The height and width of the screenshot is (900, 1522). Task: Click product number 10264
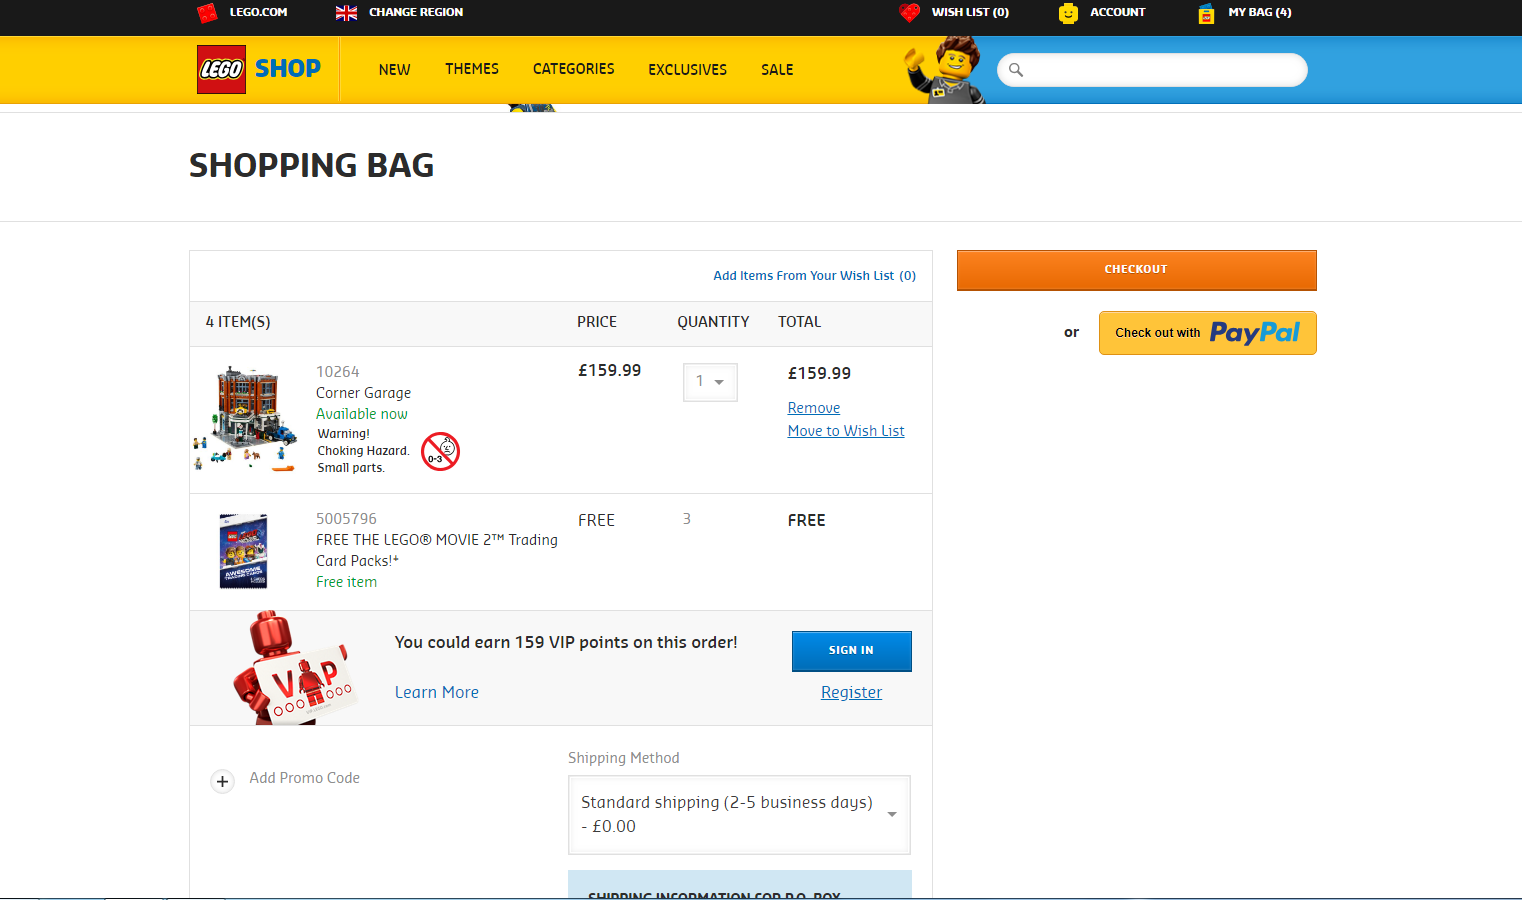click(338, 372)
